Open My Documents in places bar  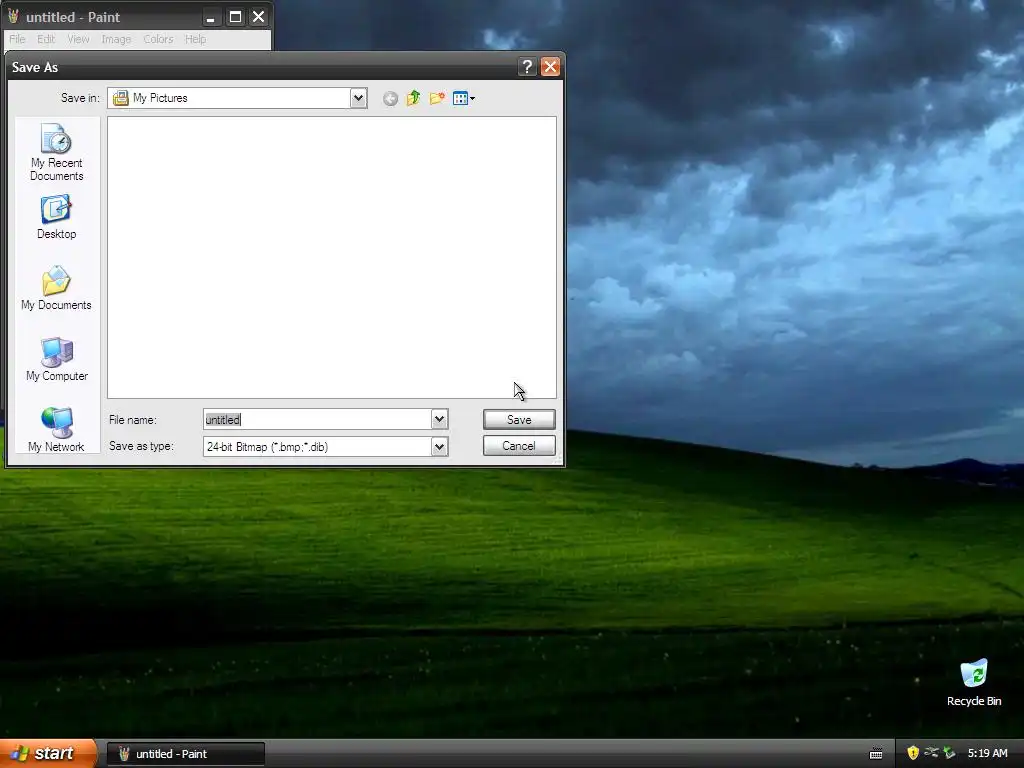click(57, 288)
